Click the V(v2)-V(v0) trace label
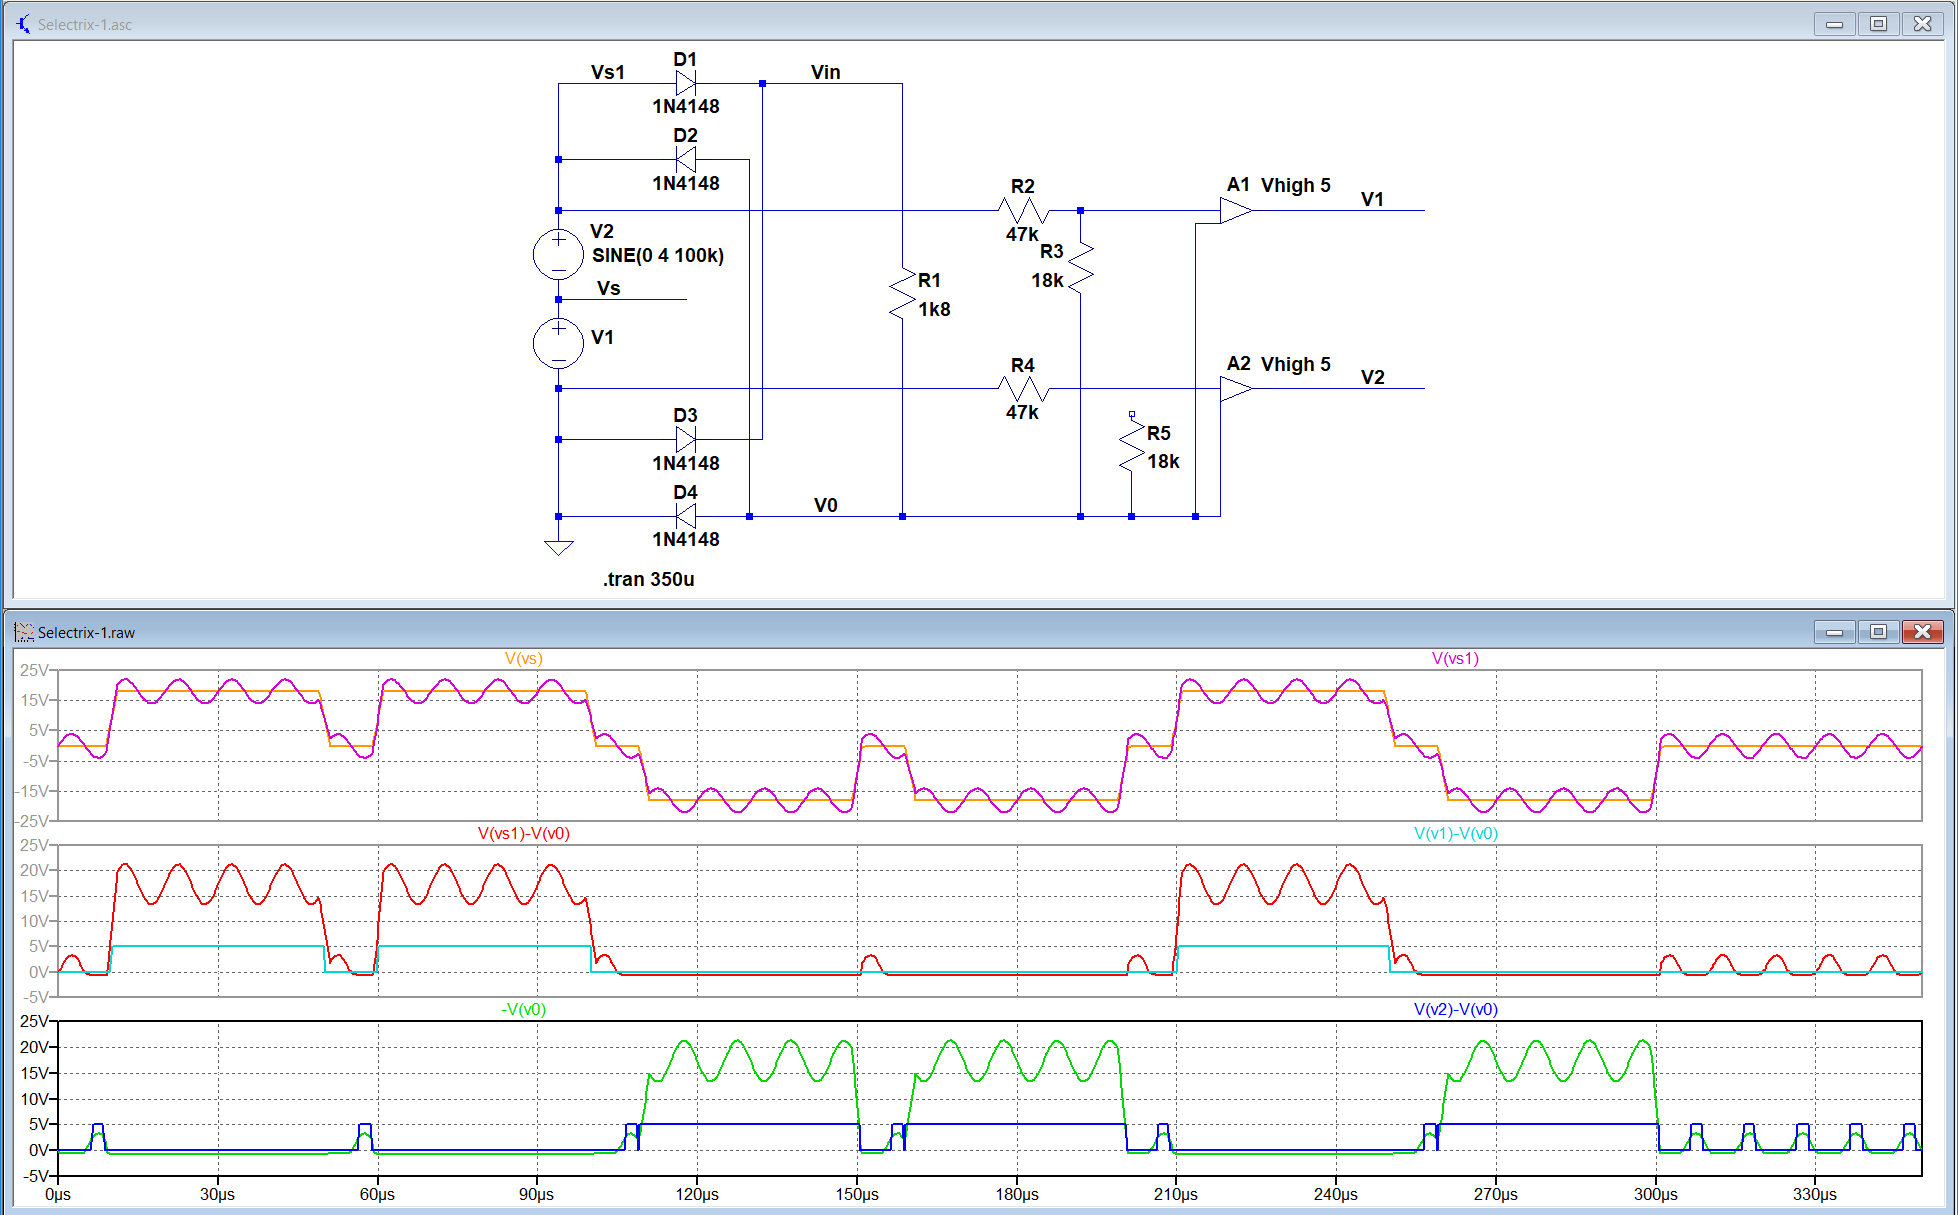Viewport: 1958px width, 1215px height. [1455, 1009]
